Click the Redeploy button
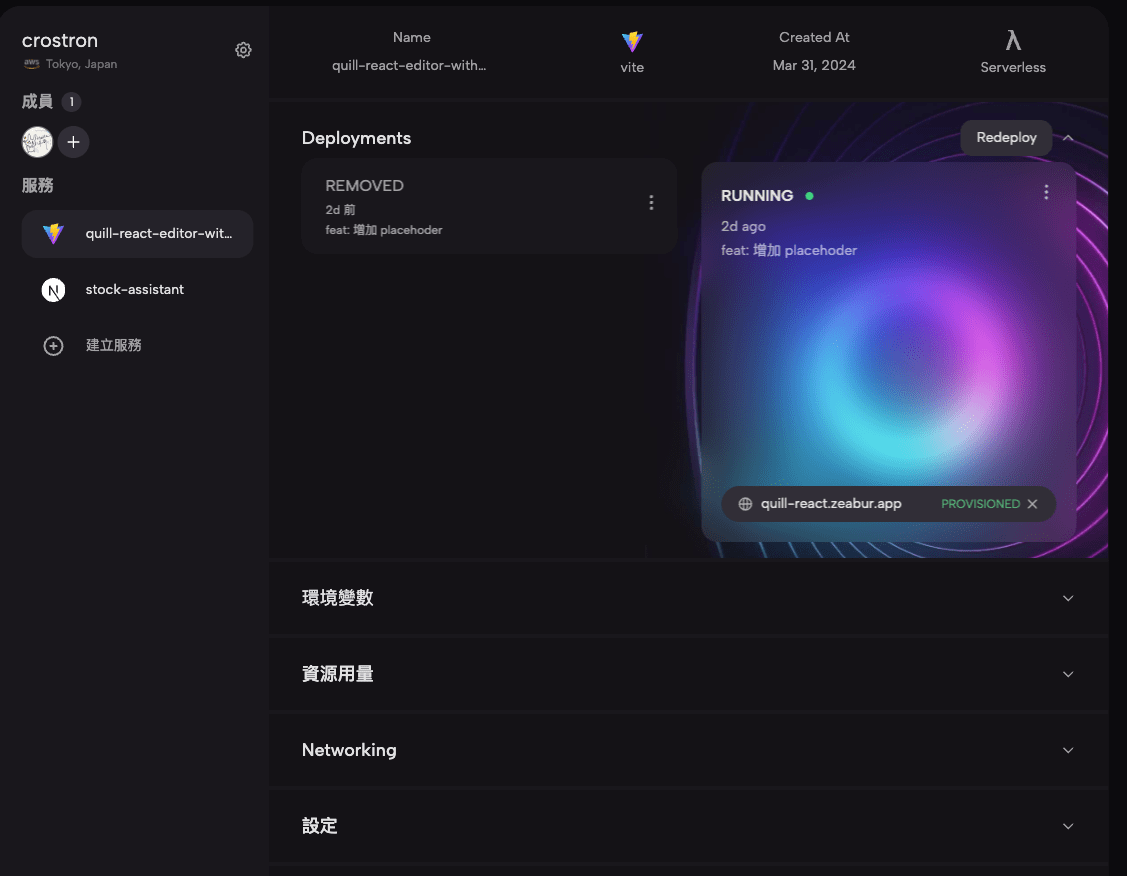Screen dimensions: 1127x876 (x=1005, y=137)
